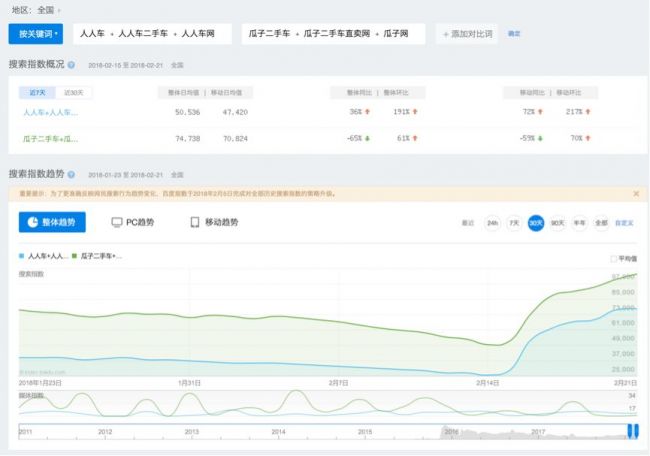This screenshot has height=456, width=650.
Task: Click the pie icon in 整体趋势
Action: pyautogui.click(x=33, y=222)
